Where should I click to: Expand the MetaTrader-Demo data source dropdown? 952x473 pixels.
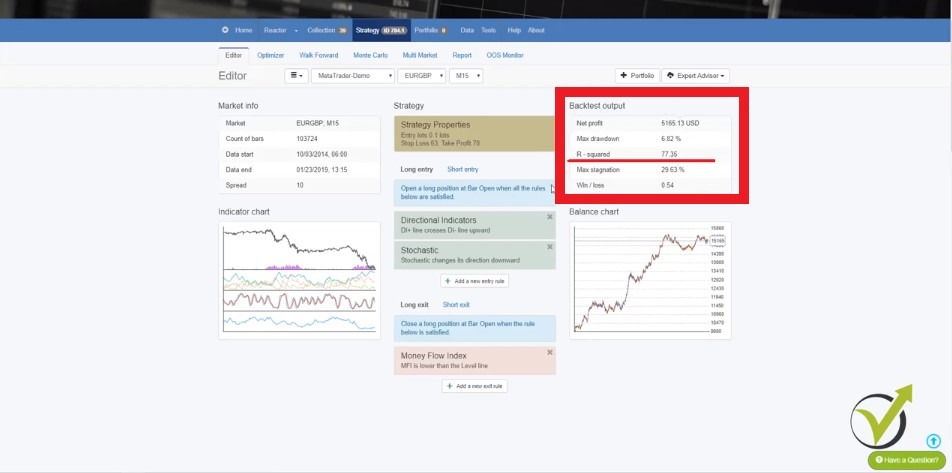(x=352, y=75)
